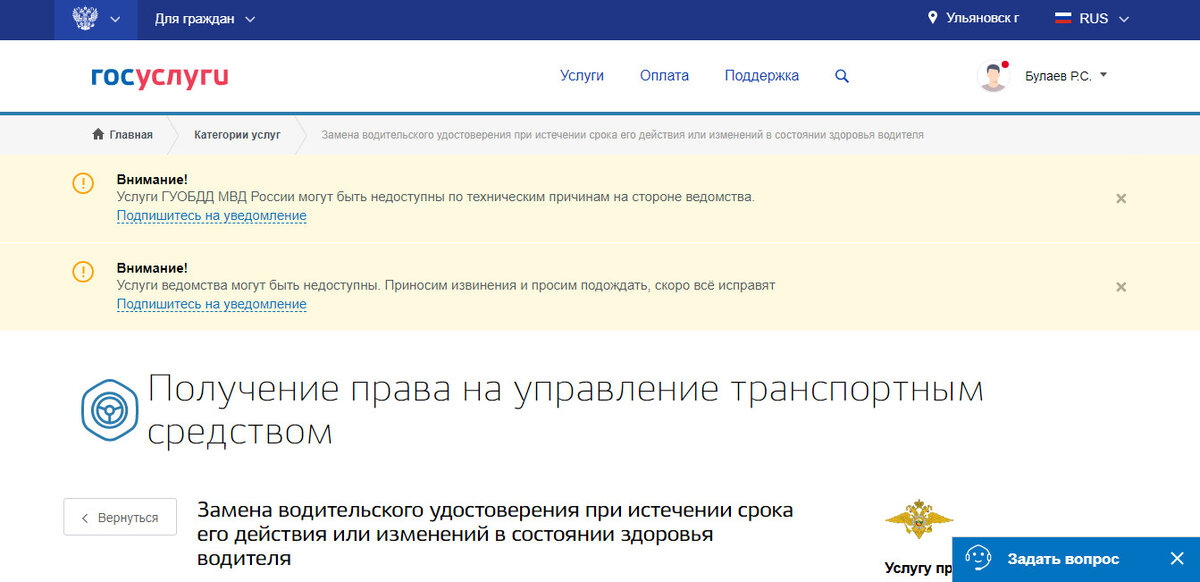
Task: Select the steering wheel service emblem
Action: pyautogui.click(x=108, y=409)
